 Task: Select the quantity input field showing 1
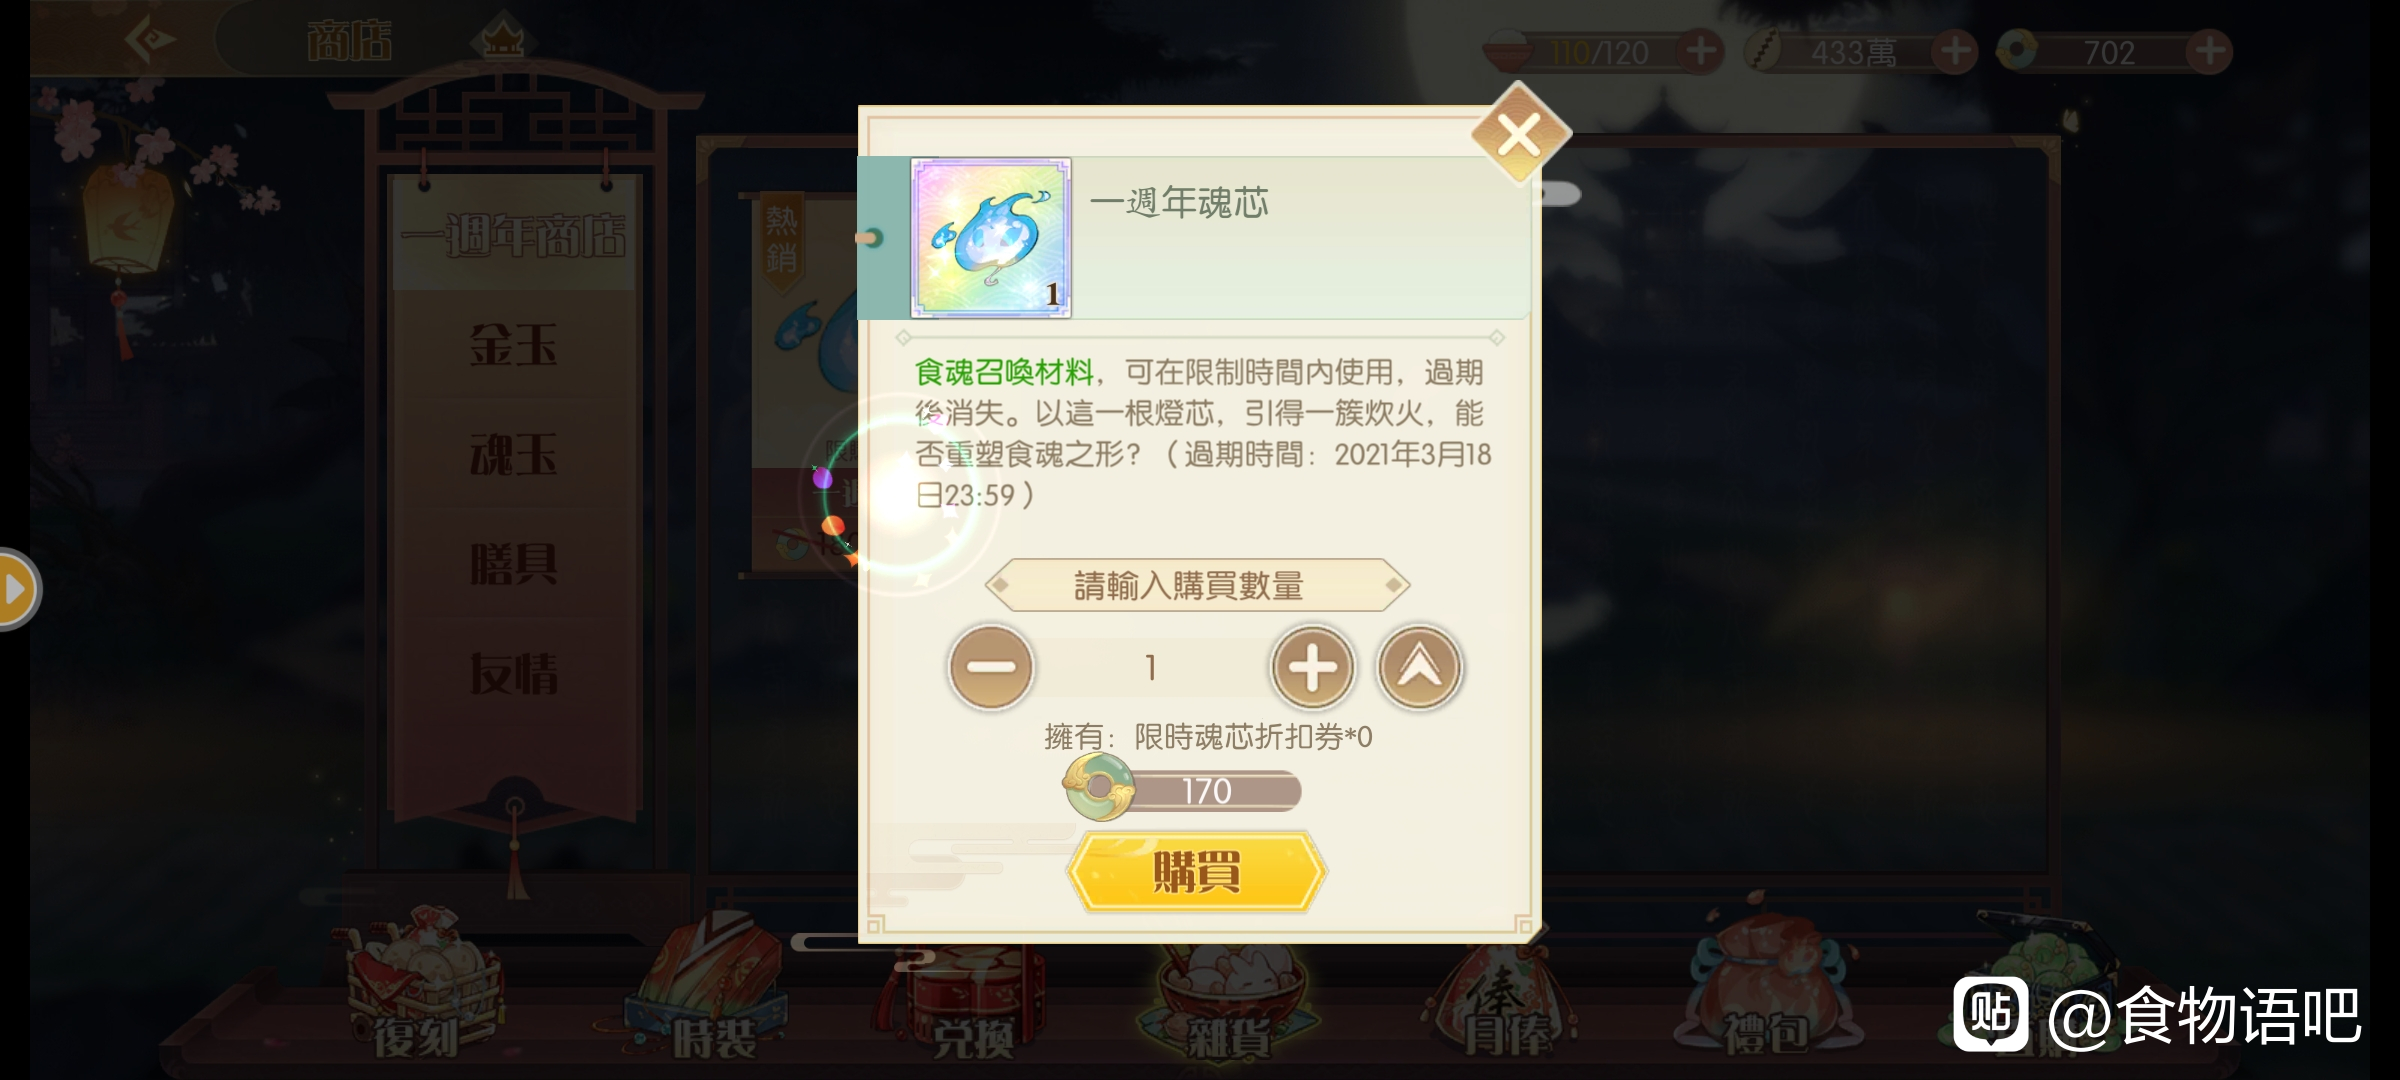point(1151,667)
